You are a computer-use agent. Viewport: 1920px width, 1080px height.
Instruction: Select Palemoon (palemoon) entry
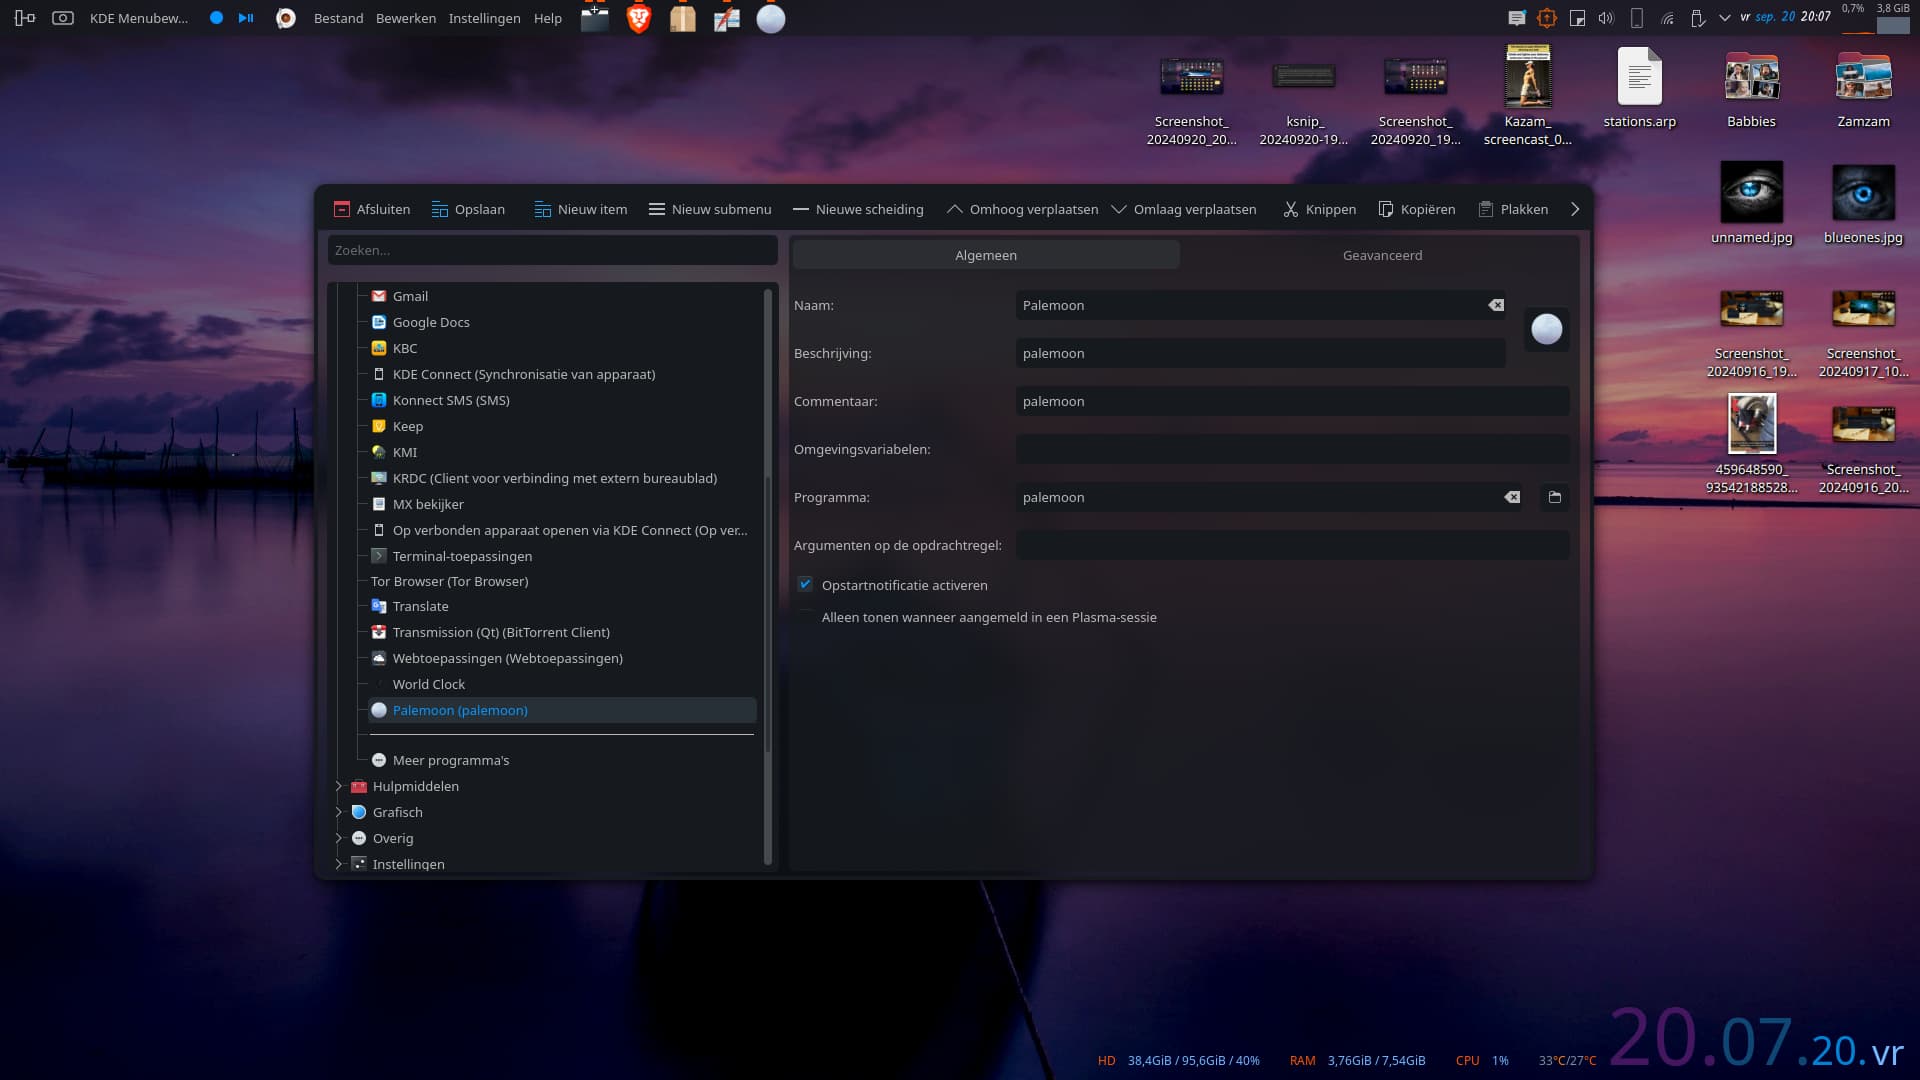[x=562, y=710]
